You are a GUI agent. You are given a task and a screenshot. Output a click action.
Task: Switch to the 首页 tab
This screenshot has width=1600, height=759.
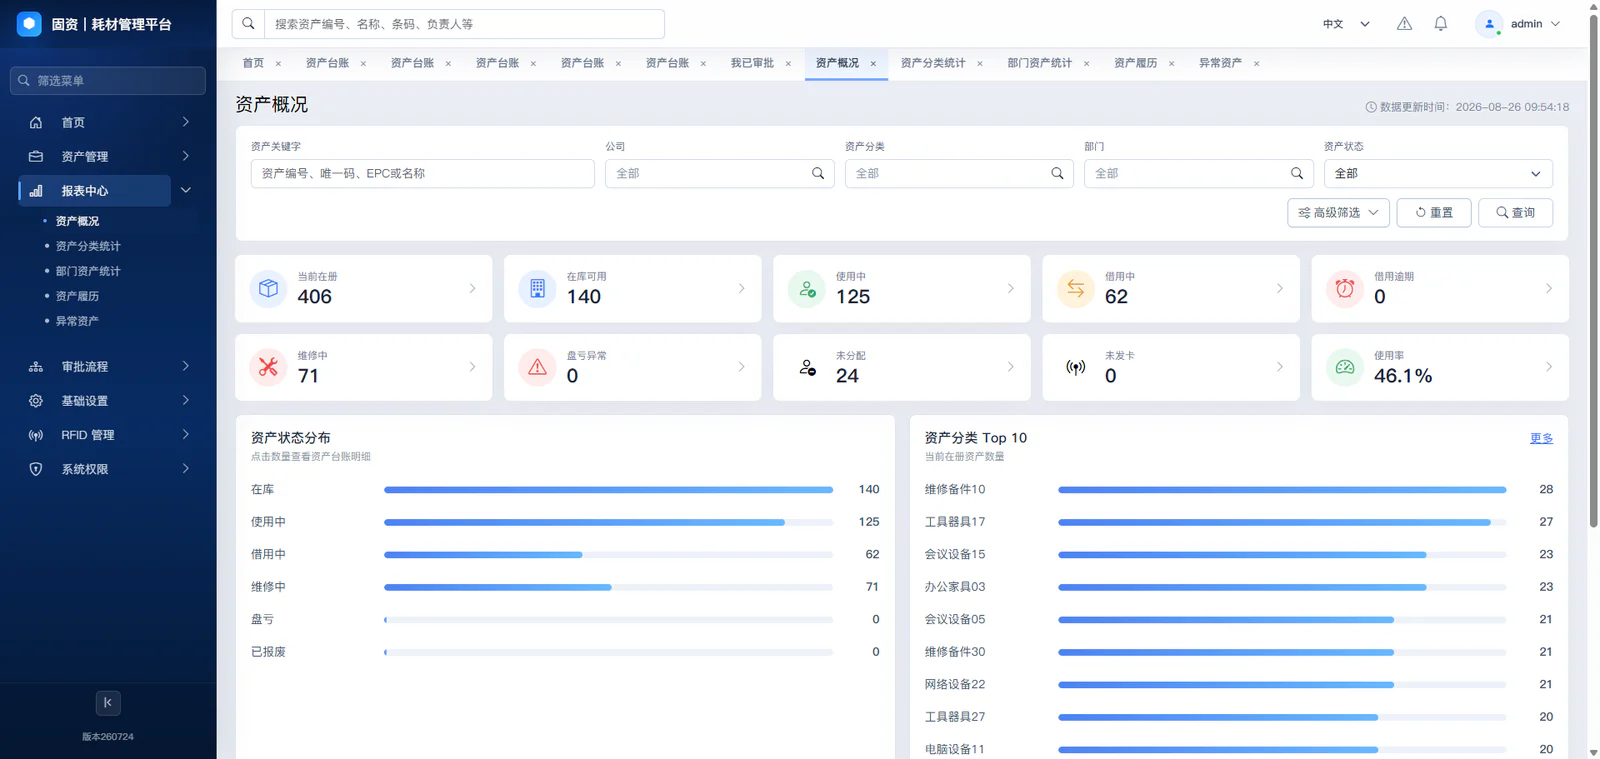pos(253,63)
